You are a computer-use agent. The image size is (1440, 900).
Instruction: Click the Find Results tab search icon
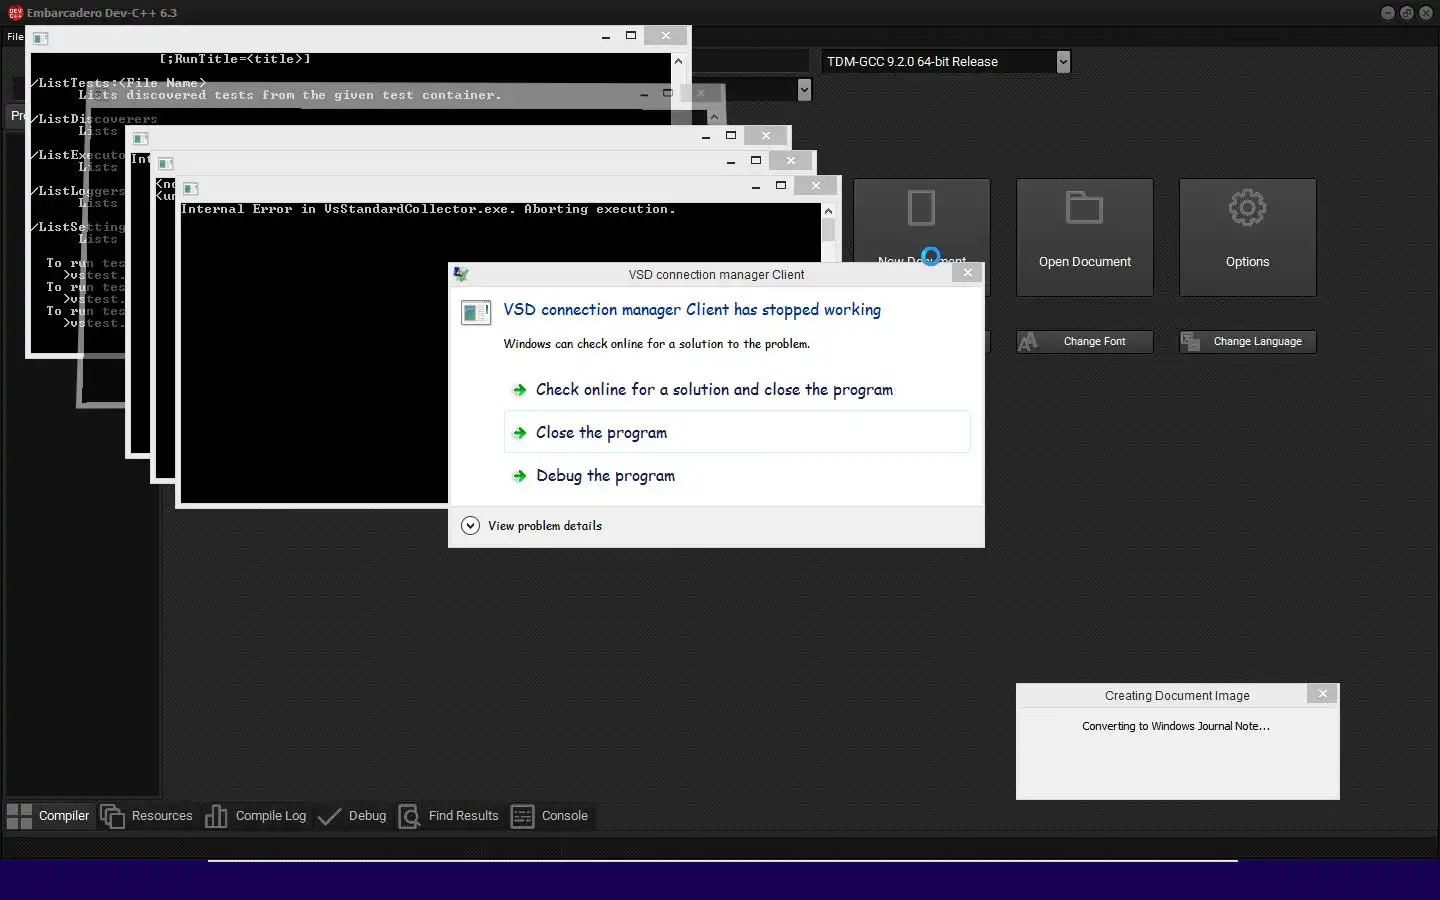tap(409, 817)
